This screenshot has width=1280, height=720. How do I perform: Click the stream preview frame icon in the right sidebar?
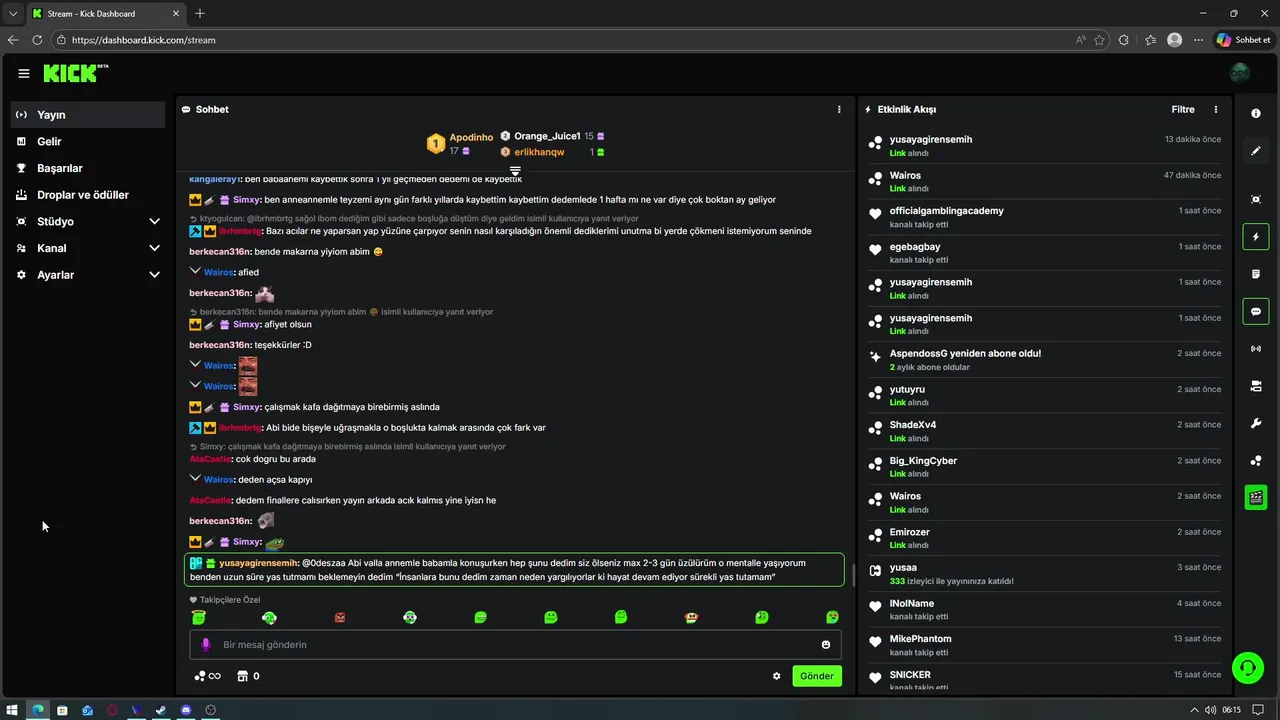[x=1256, y=199]
